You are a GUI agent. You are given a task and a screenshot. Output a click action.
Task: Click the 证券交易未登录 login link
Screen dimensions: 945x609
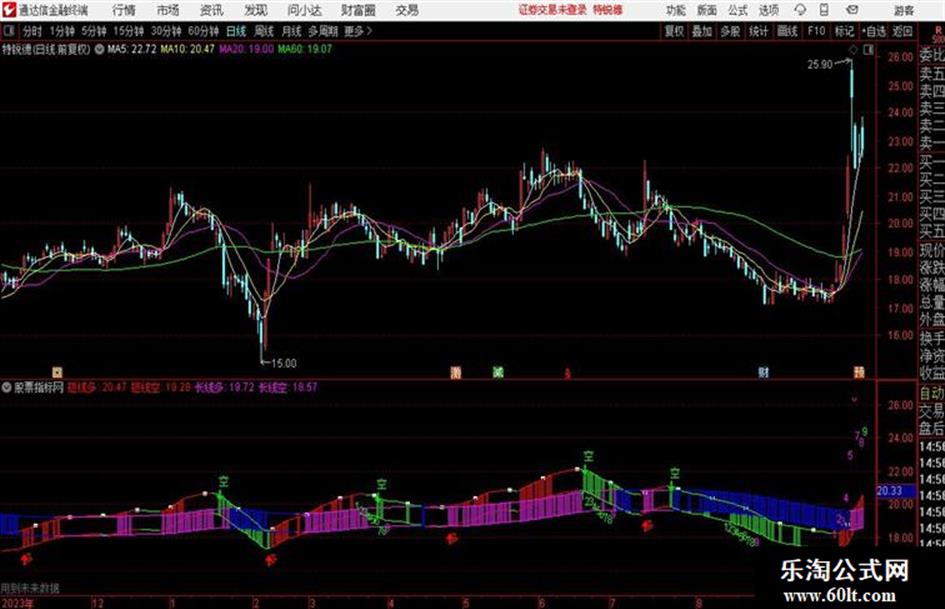pyautogui.click(x=553, y=10)
